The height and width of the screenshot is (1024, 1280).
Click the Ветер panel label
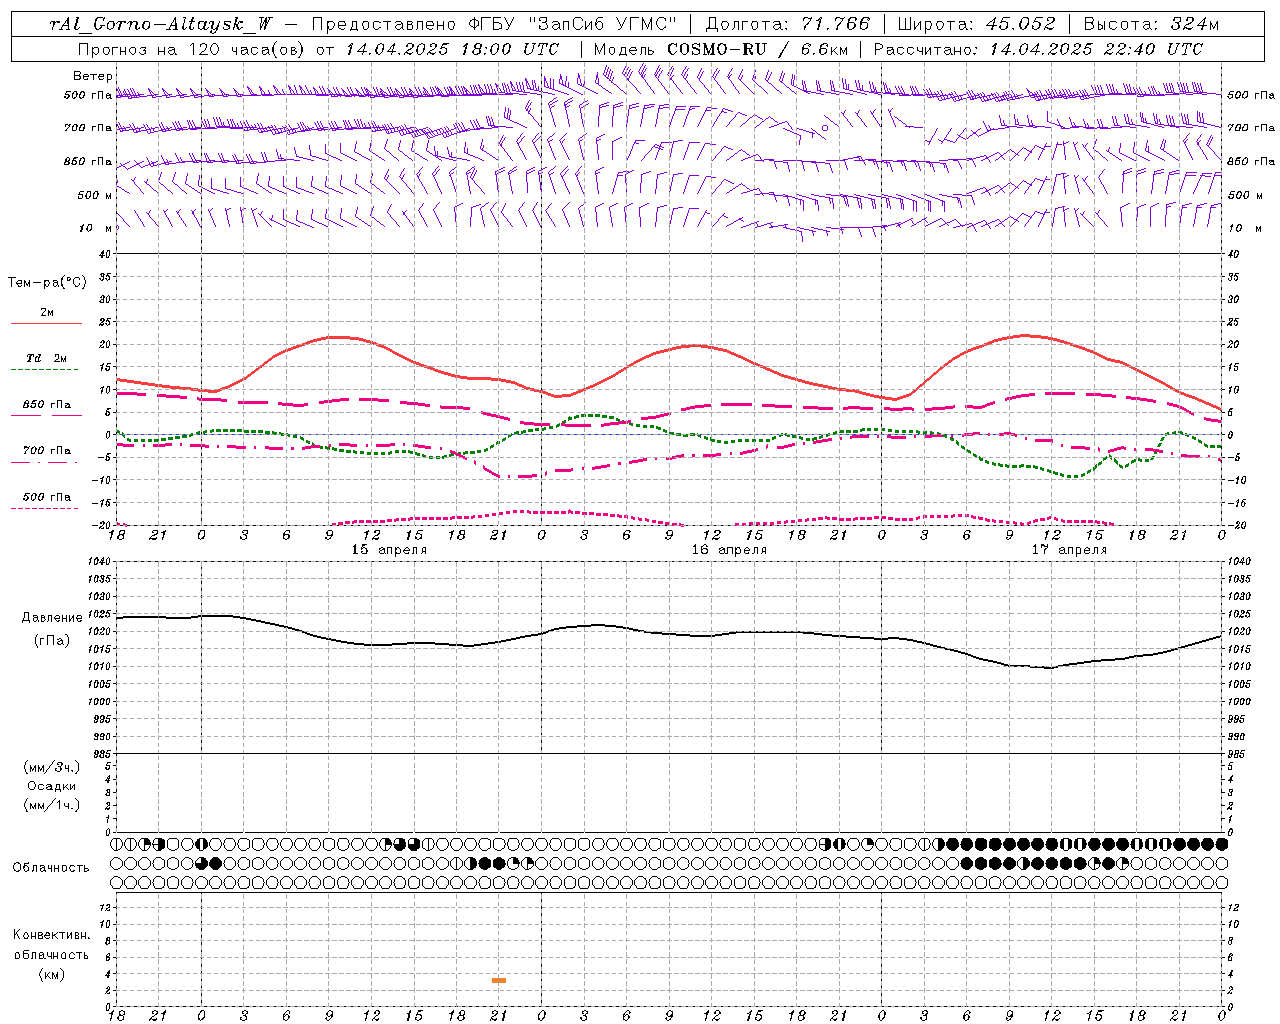(93, 76)
